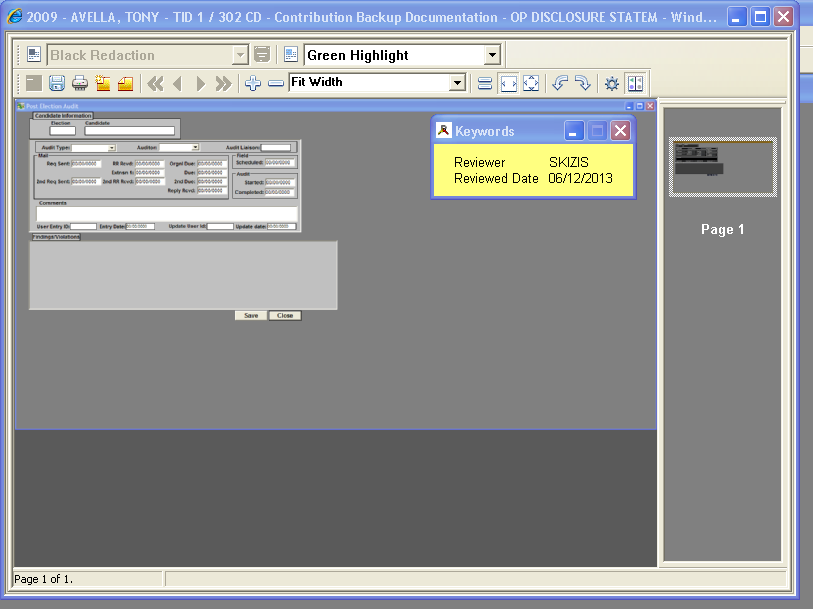813x609 pixels.
Task: Go to the previous page
Action: [x=178, y=83]
